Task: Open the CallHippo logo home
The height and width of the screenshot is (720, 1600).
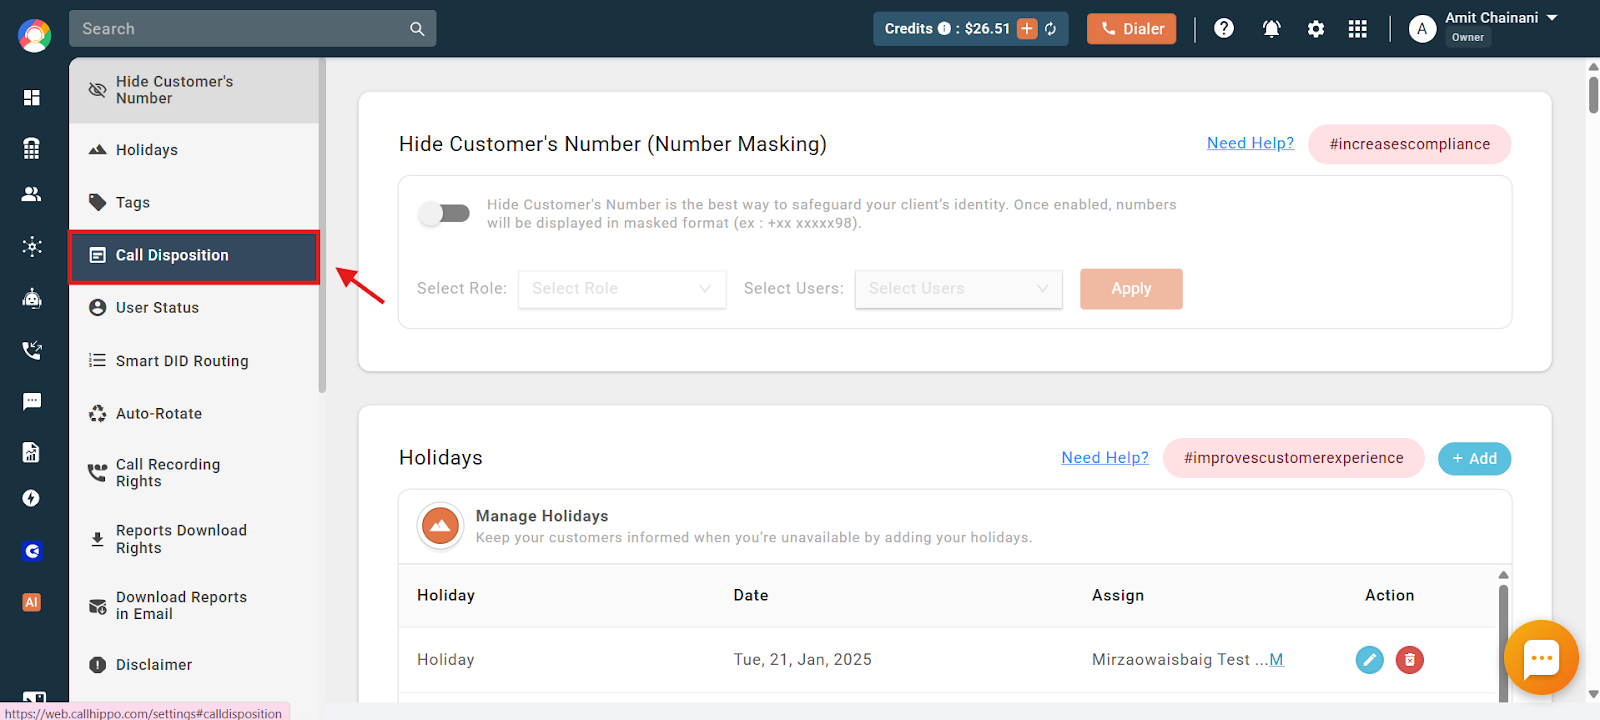Action: point(34,36)
